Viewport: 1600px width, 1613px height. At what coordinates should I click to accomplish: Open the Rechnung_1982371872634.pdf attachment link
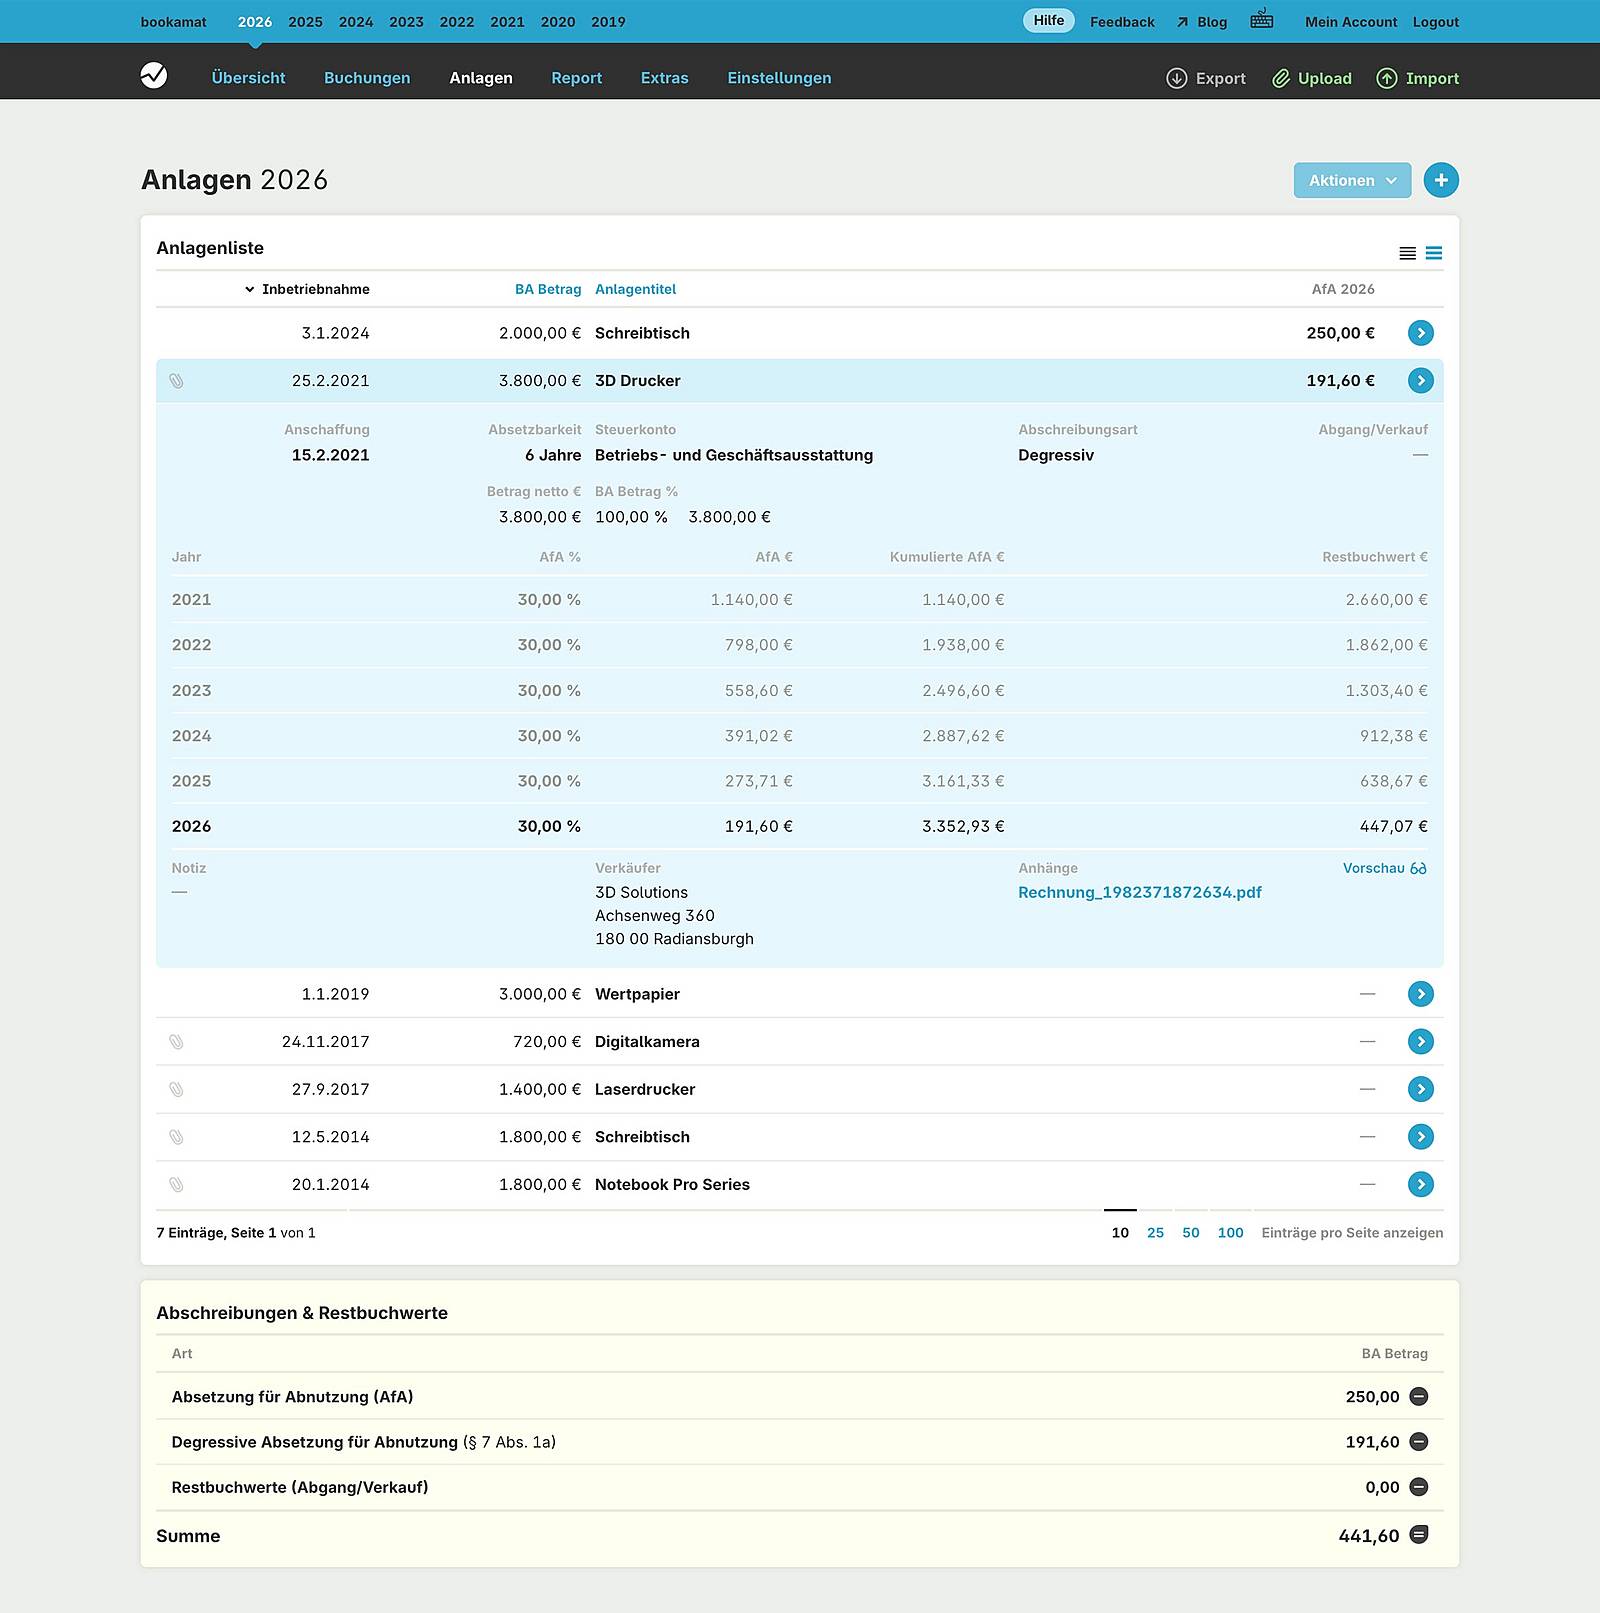coord(1139,892)
